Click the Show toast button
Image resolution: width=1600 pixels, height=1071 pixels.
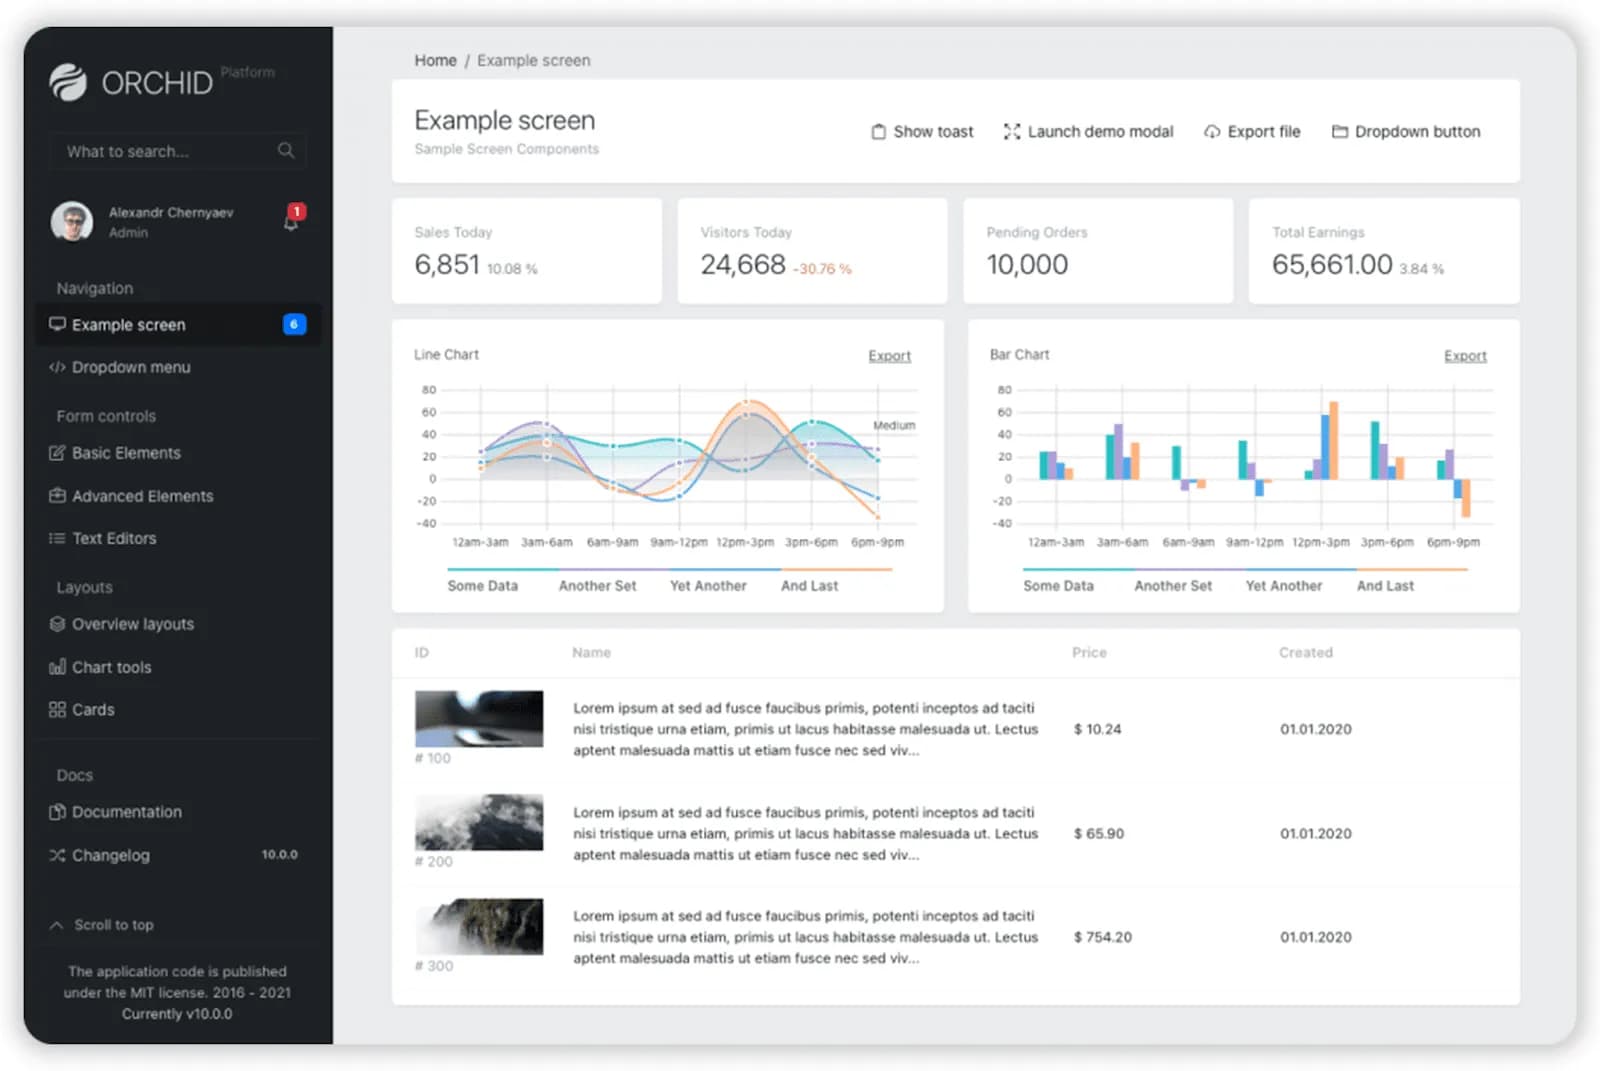[x=922, y=131]
